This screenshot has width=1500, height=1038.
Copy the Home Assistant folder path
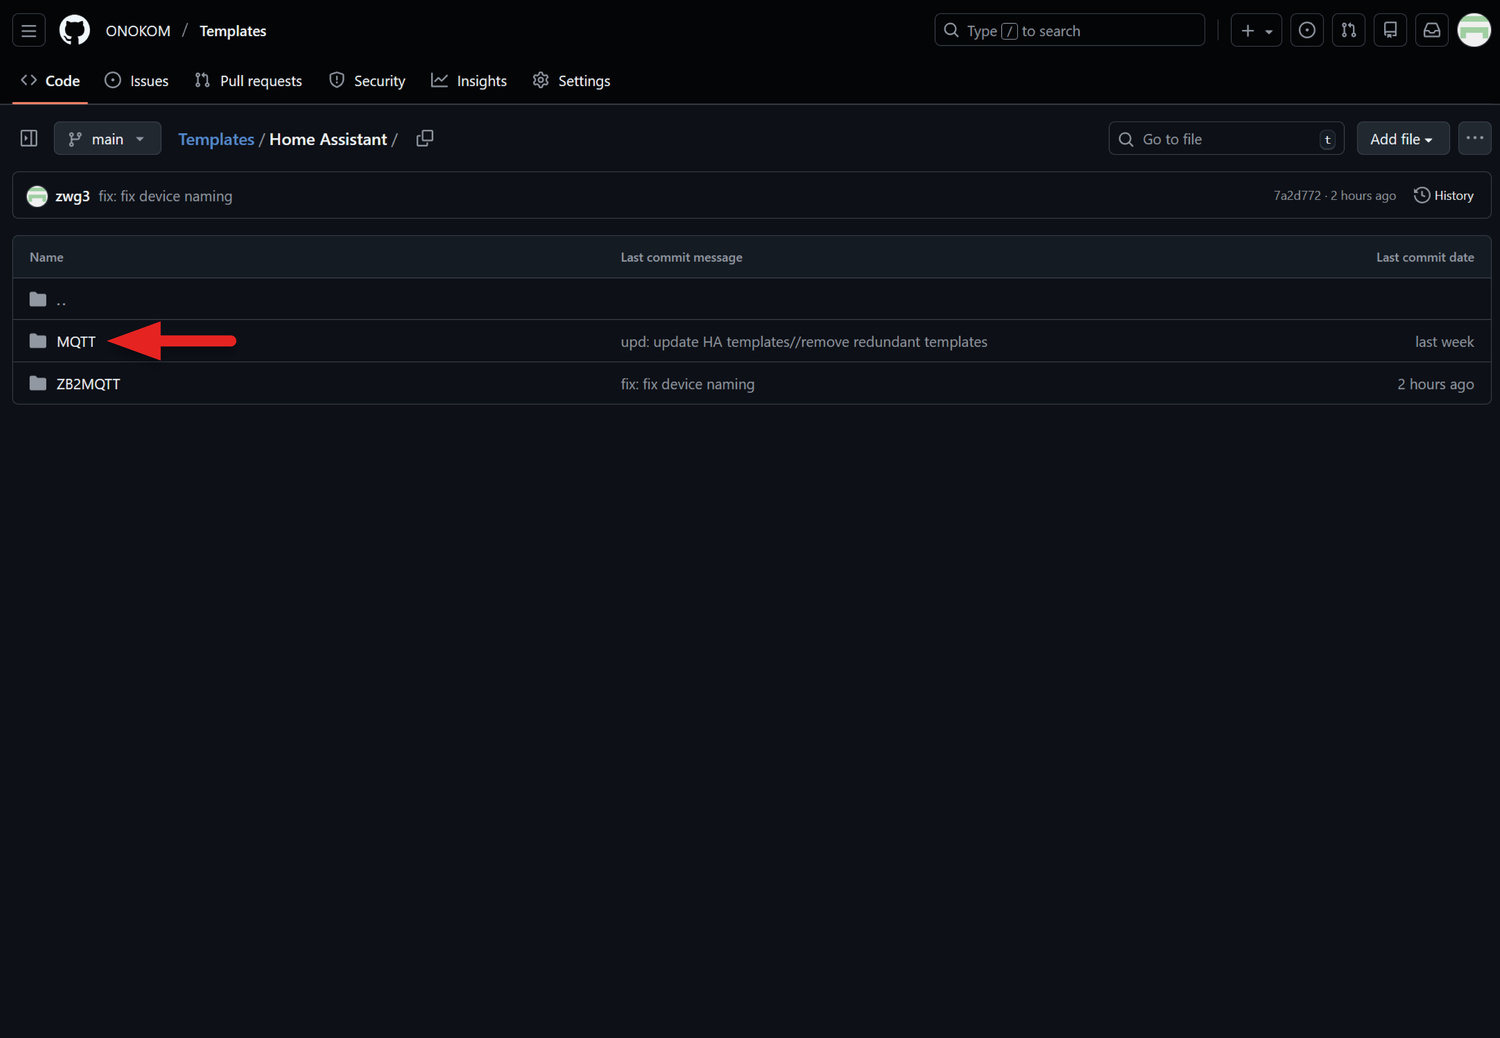click(x=425, y=139)
